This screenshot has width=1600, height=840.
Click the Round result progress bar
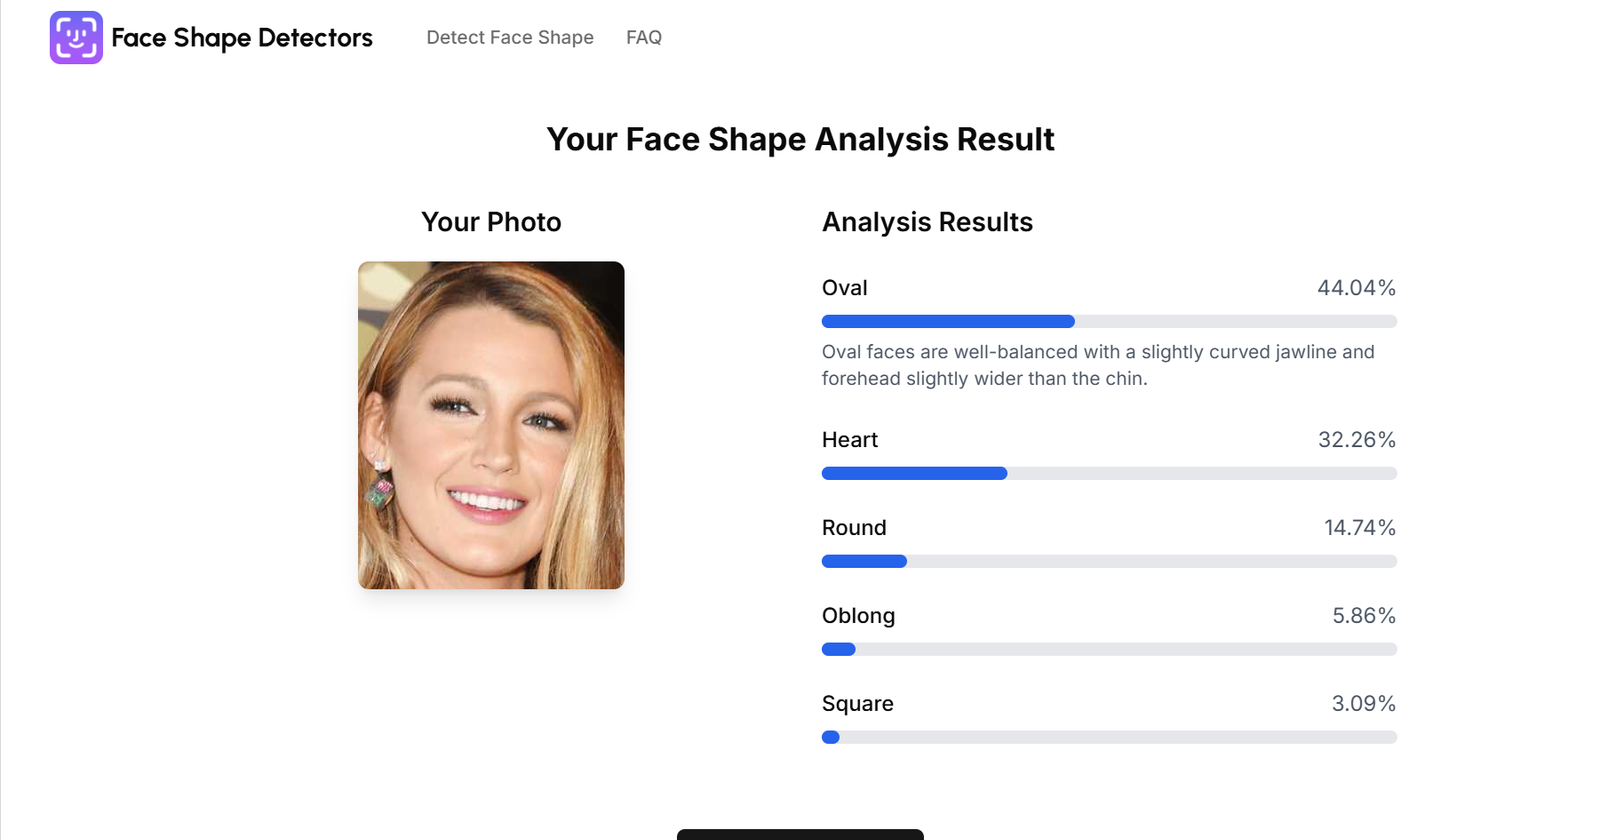(1109, 562)
